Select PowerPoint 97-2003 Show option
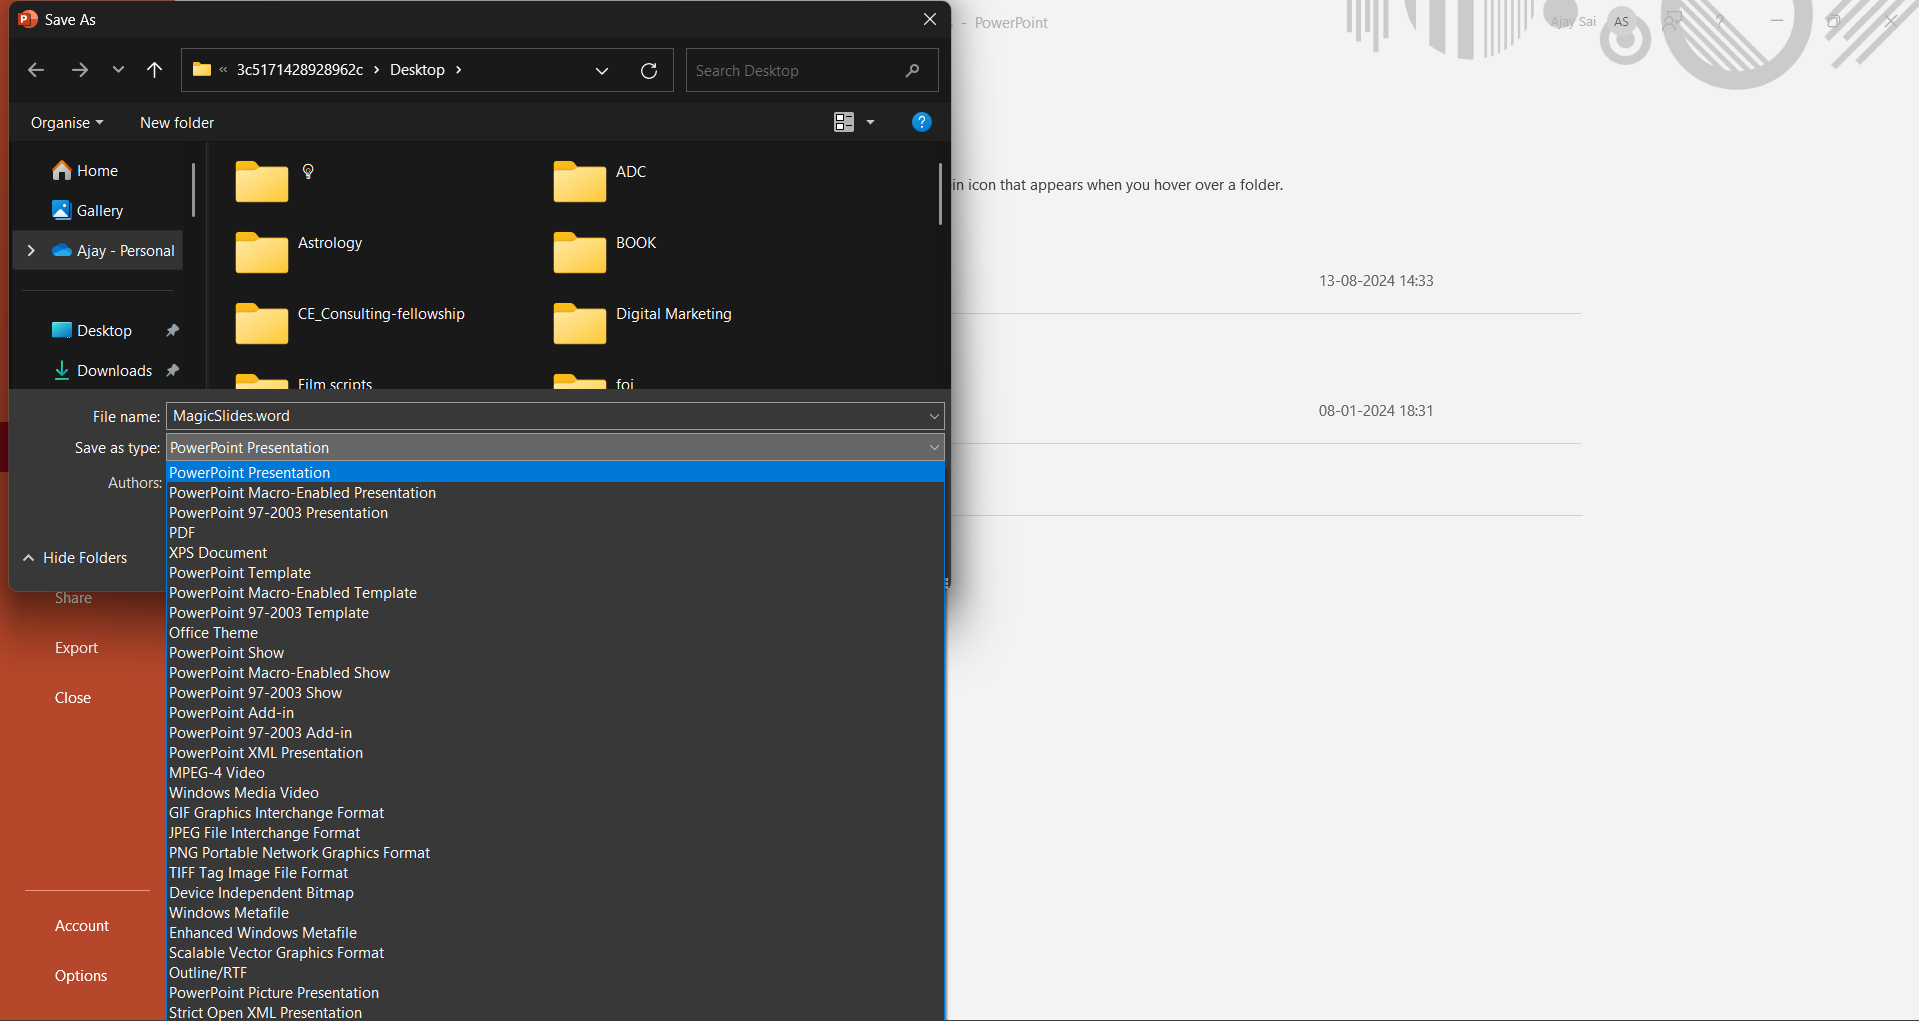The image size is (1919, 1021). click(x=555, y=693)
